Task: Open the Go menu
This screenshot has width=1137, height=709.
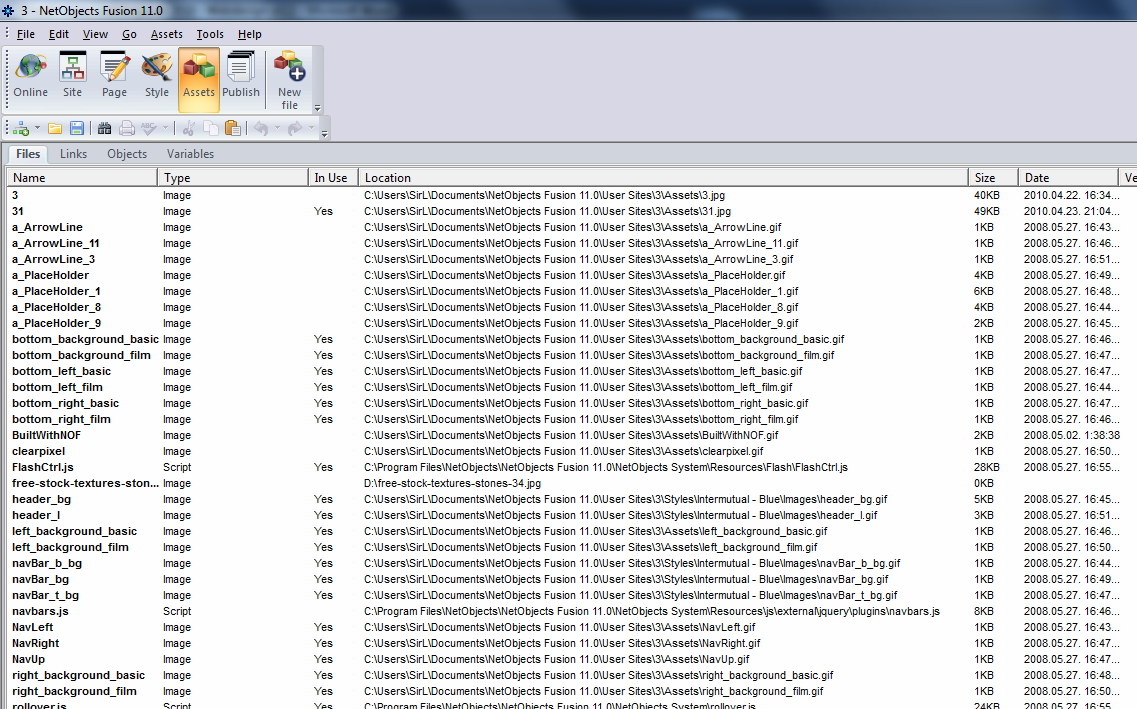Action: coord(129,34)
